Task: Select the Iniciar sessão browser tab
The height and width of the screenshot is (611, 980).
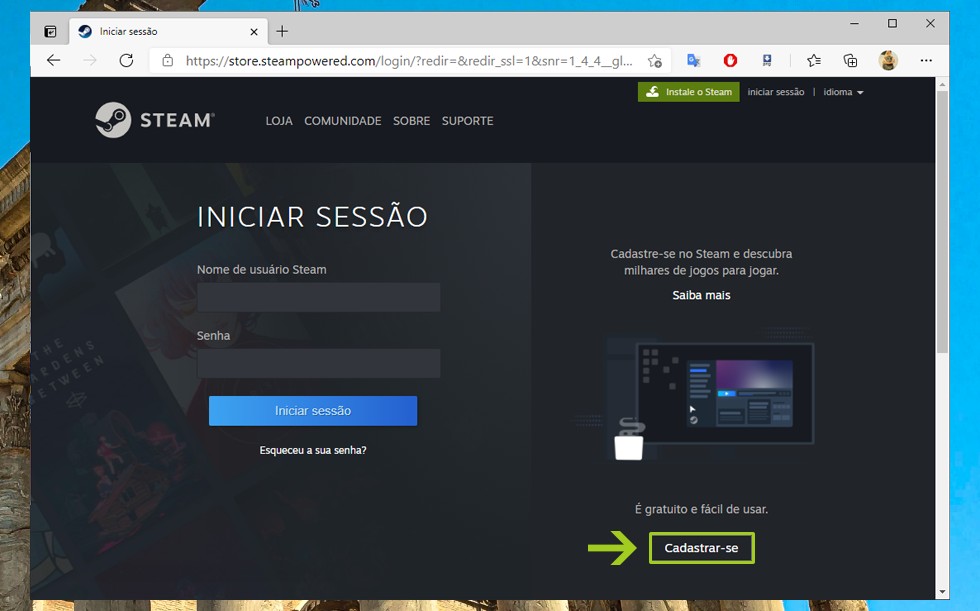Action: (x=169, y=31)
